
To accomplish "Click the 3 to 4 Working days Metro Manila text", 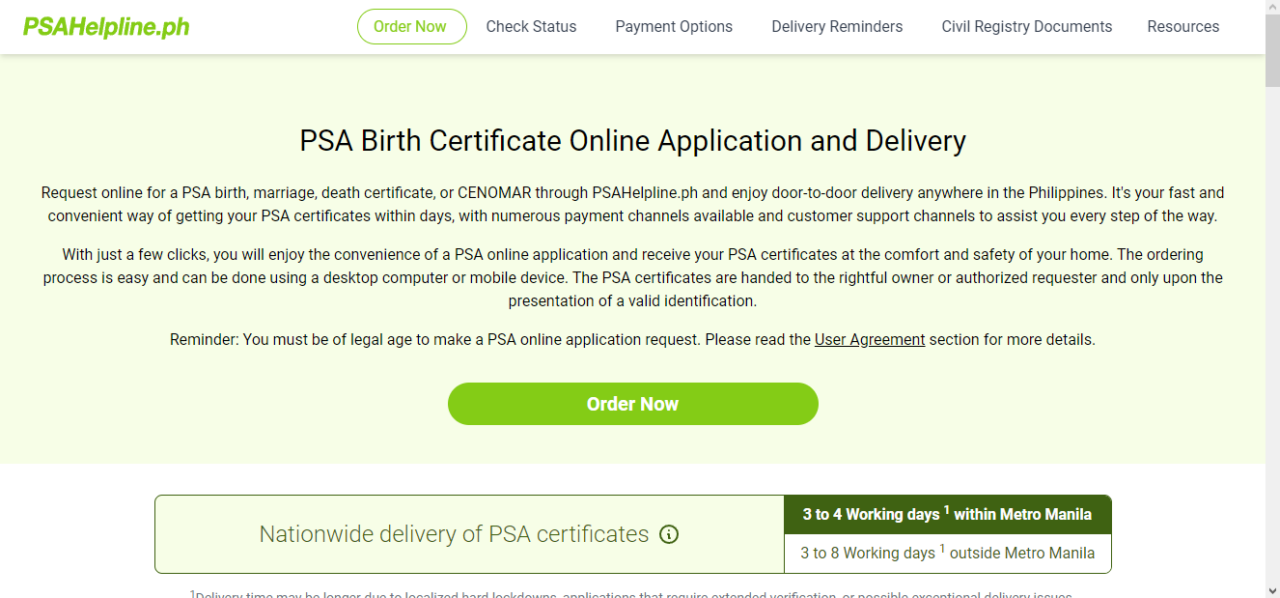I will point(947,514).
